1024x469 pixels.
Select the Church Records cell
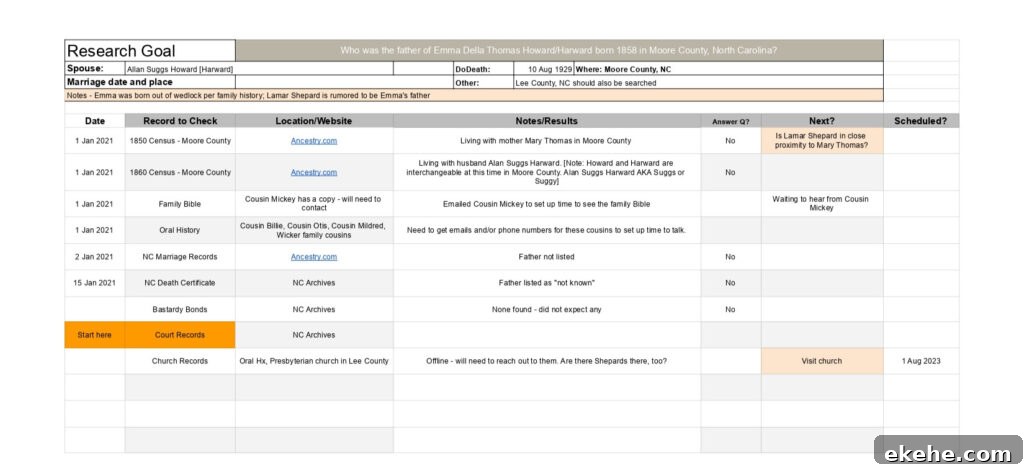point(180,361)
